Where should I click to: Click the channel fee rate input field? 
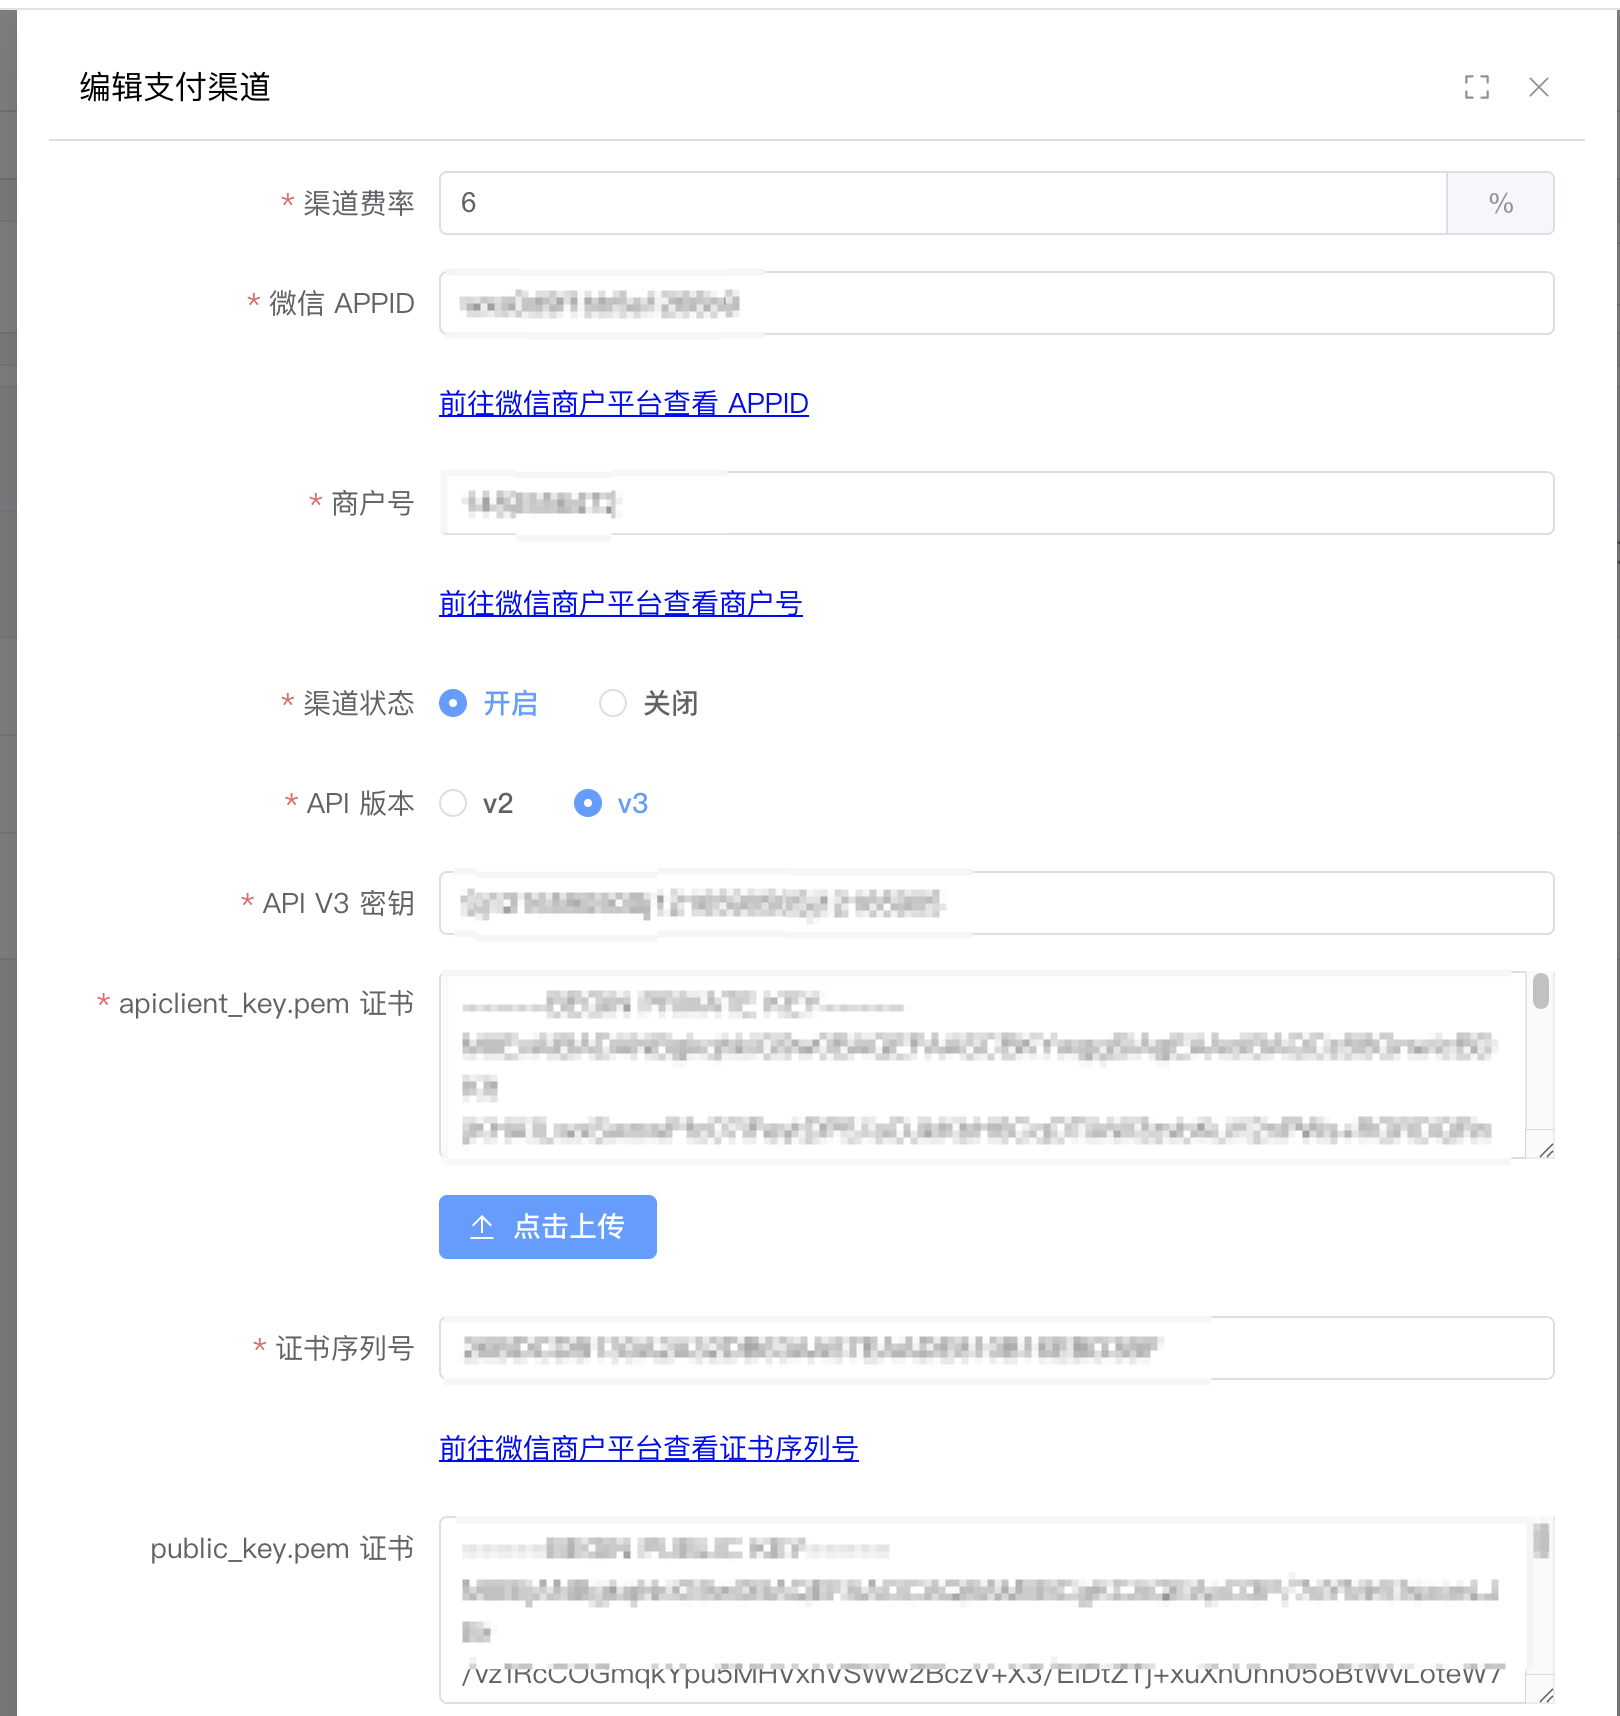(942, 203)
